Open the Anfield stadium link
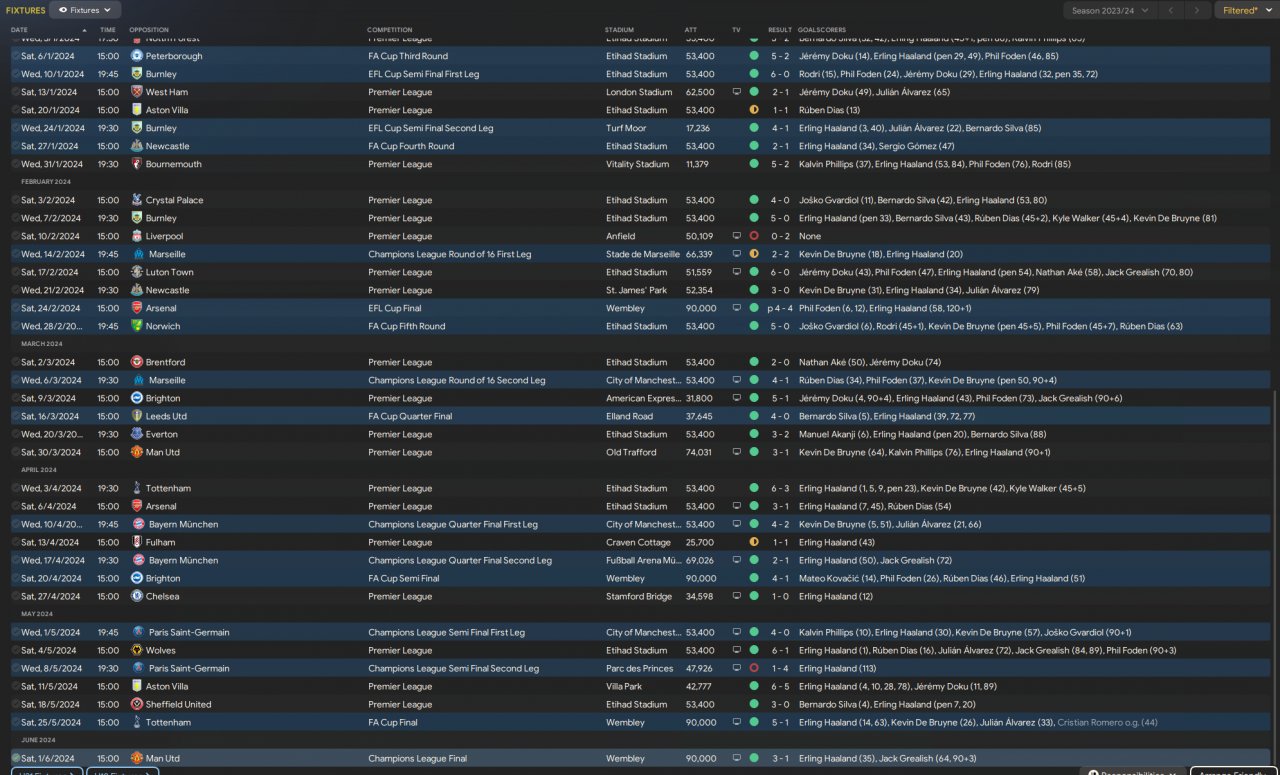This screenshot has width=1280, height=775. click(x=620, y=236)
